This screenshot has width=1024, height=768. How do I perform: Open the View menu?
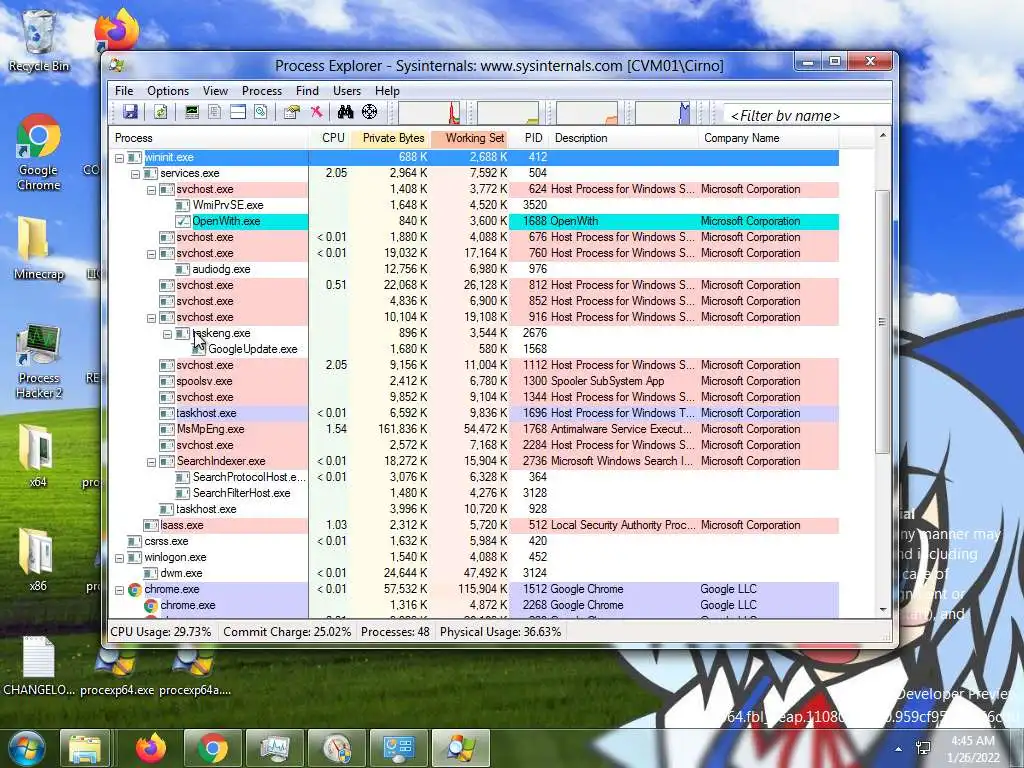[216, 91]
